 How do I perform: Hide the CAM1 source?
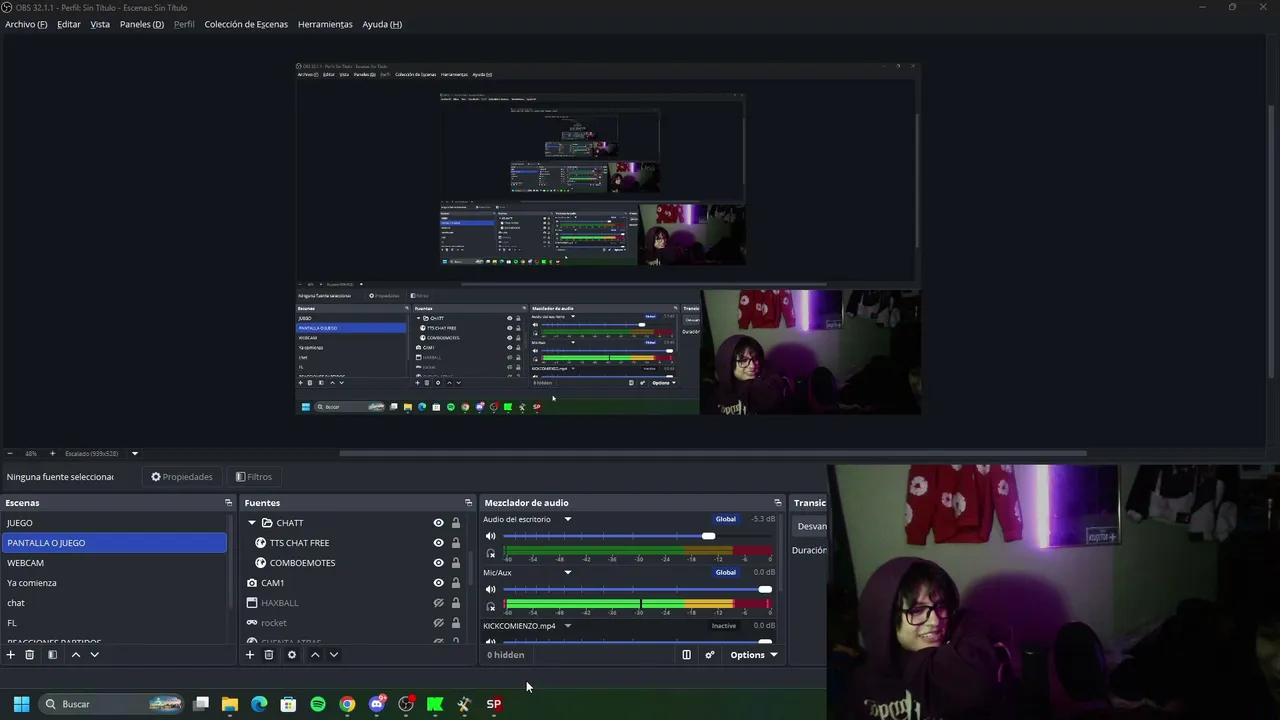438,583
